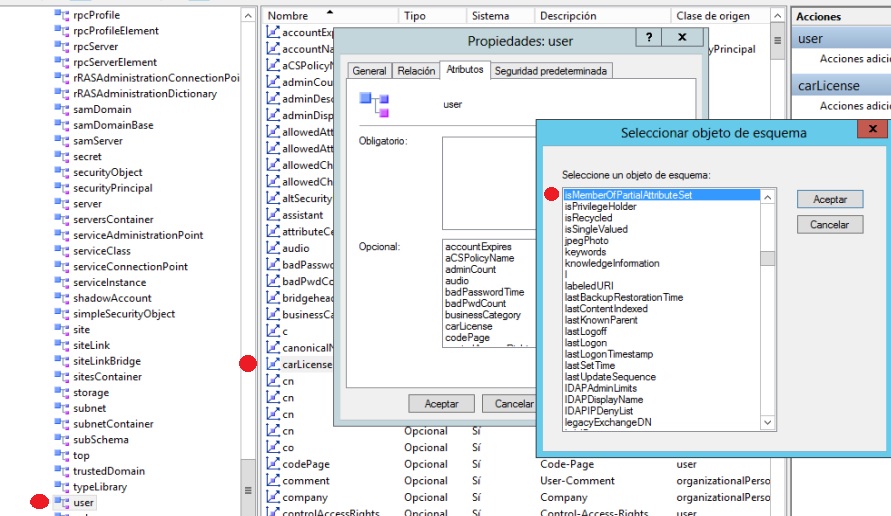Click the subSchema class icon
The image size is (891, 516).
pyautogui.click(x=62, y=439)
